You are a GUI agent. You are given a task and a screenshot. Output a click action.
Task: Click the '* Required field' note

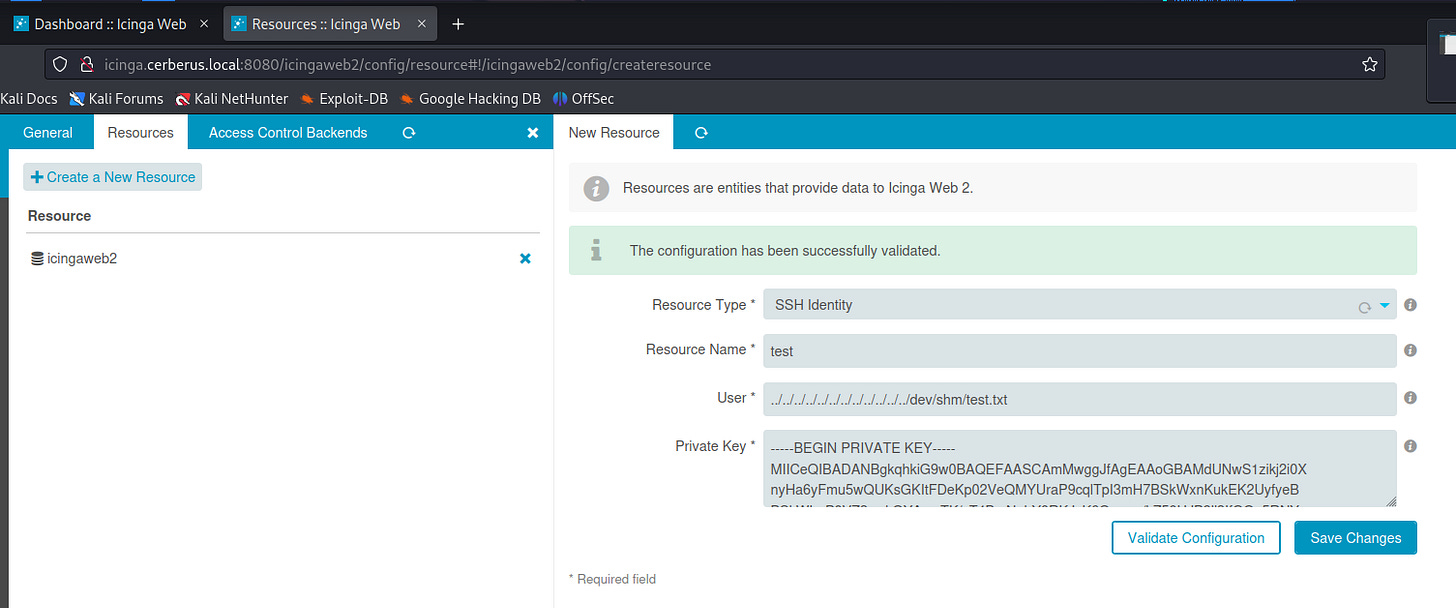coord(612,579)
